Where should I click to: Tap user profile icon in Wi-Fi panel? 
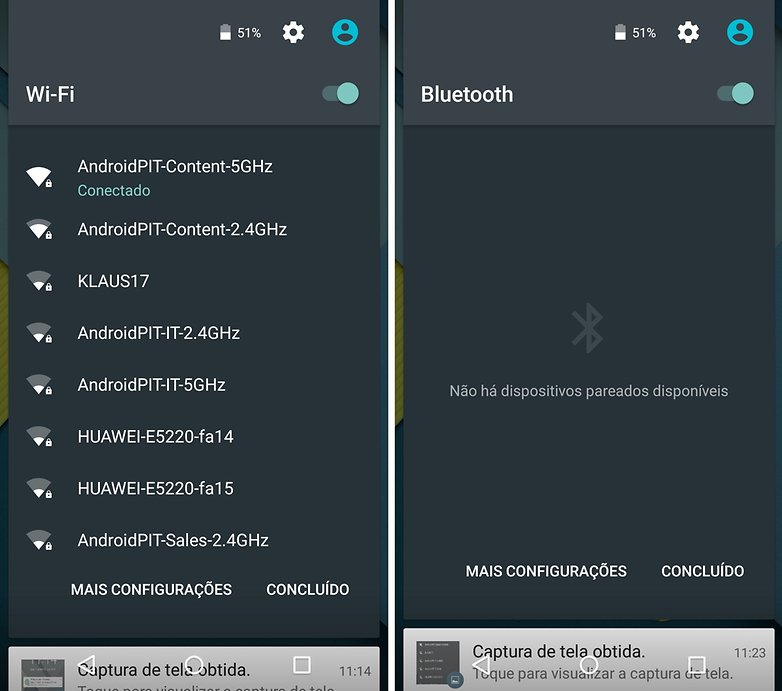[345, 32]
